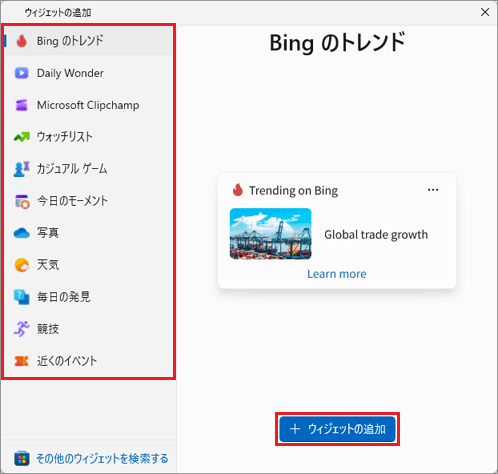Select 毎日の発見 in the widget list
498x474 pixels.
[89, 297]
